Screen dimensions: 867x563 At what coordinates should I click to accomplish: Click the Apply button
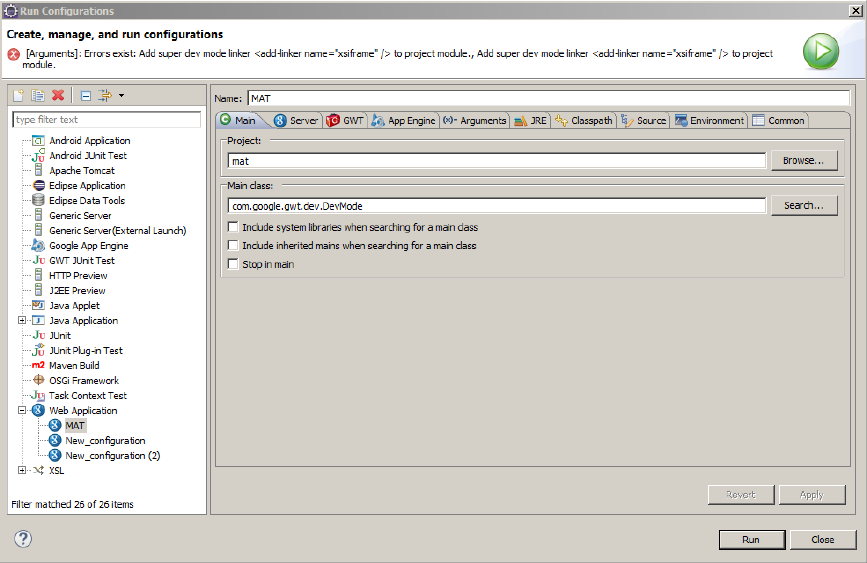(812, 494)
